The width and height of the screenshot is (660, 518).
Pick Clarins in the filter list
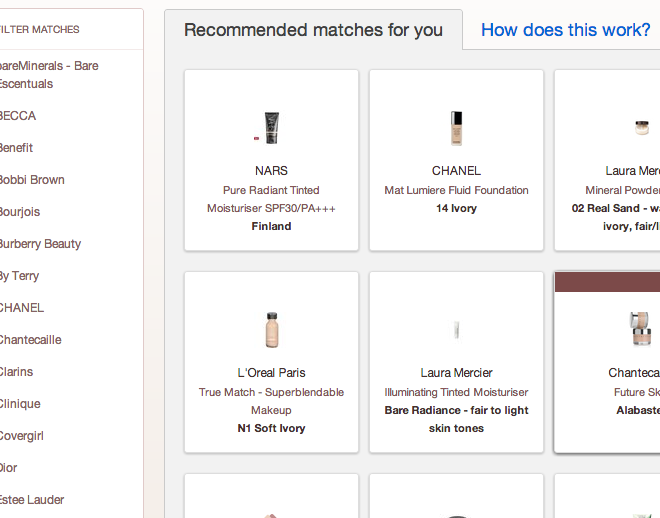point(17,372)
